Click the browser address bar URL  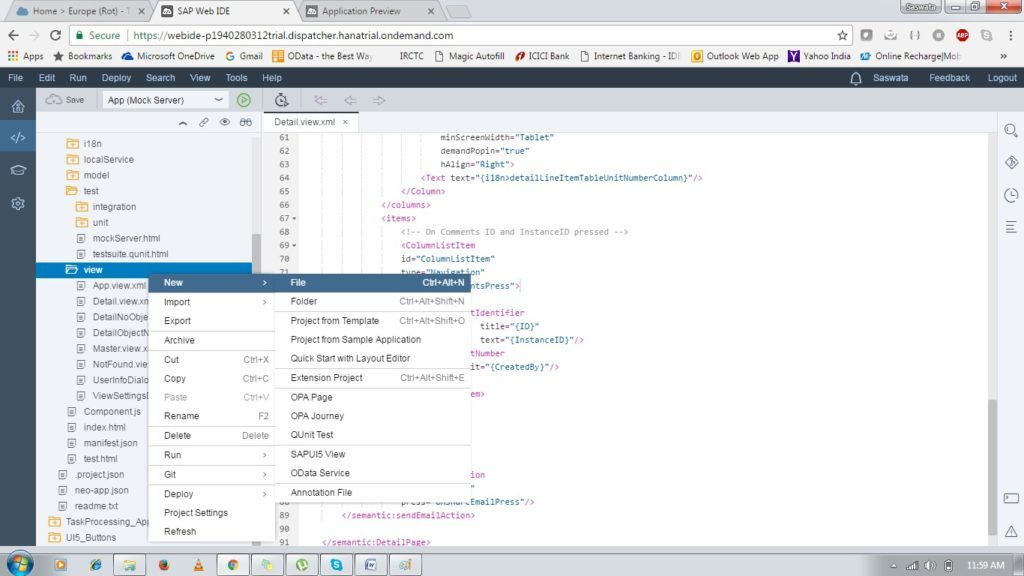[293, 35]
